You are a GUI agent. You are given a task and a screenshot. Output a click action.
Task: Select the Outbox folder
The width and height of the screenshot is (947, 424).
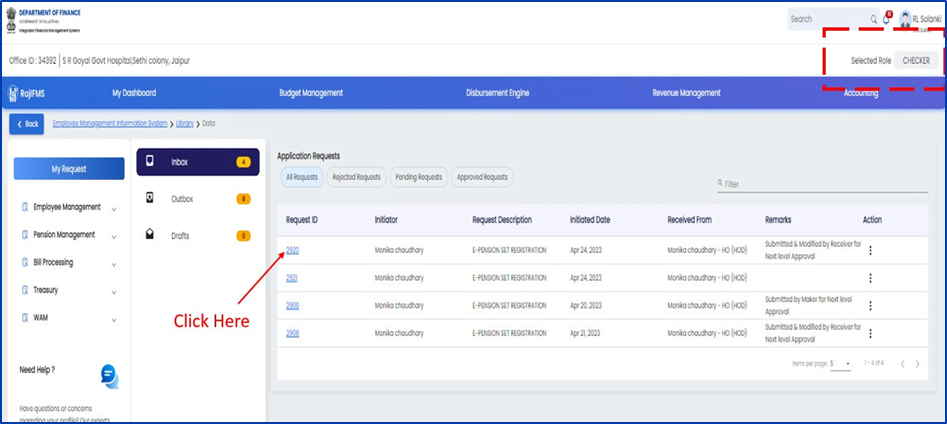(x=198, y=199)
